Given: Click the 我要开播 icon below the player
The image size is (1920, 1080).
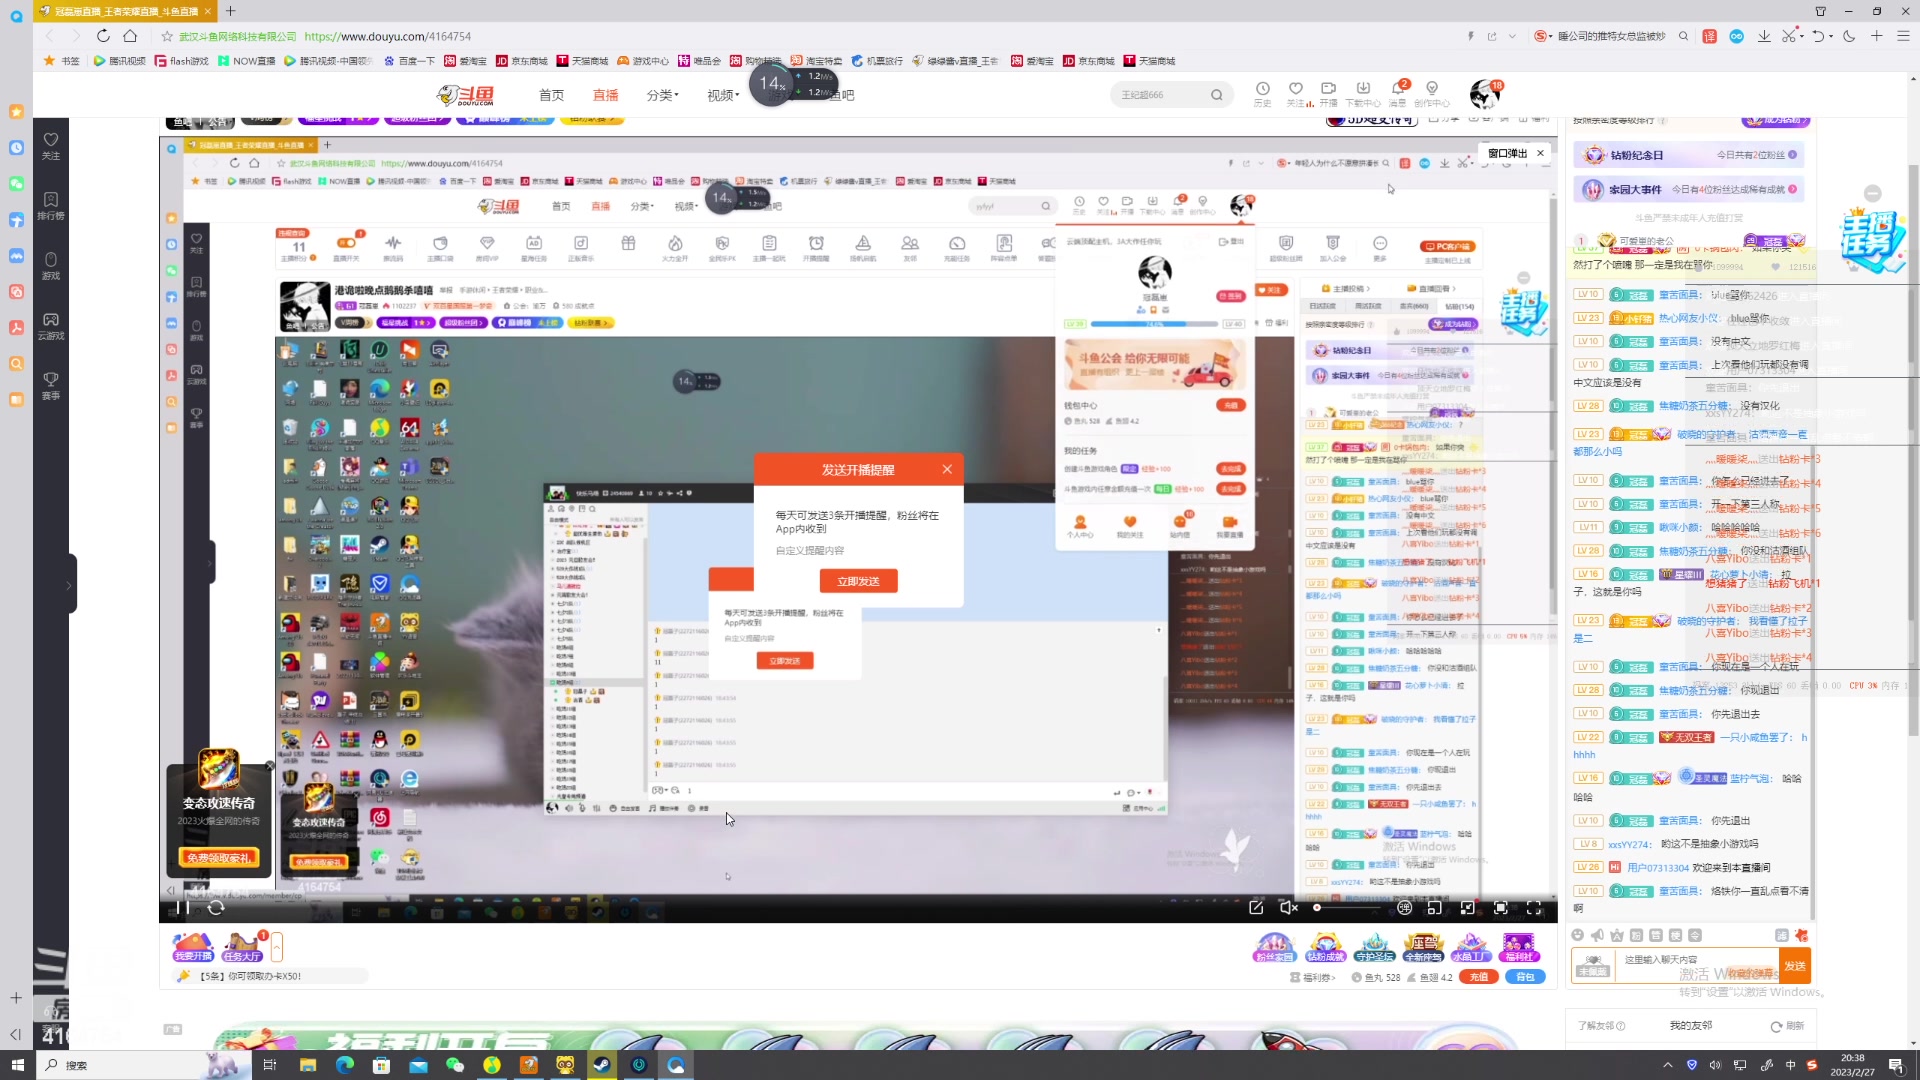Looking at the screenshot, I should click(x=193, y=948).
